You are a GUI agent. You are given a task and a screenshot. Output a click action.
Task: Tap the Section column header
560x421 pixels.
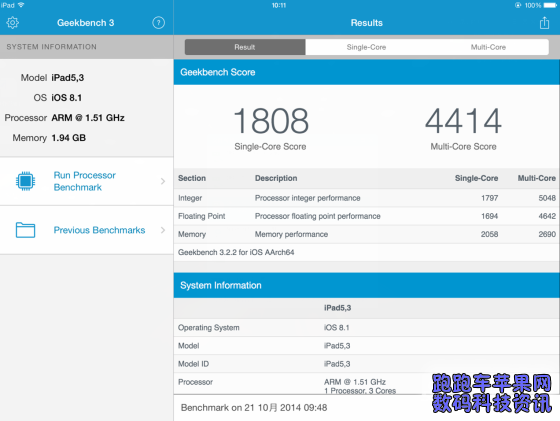pos(192,178)
